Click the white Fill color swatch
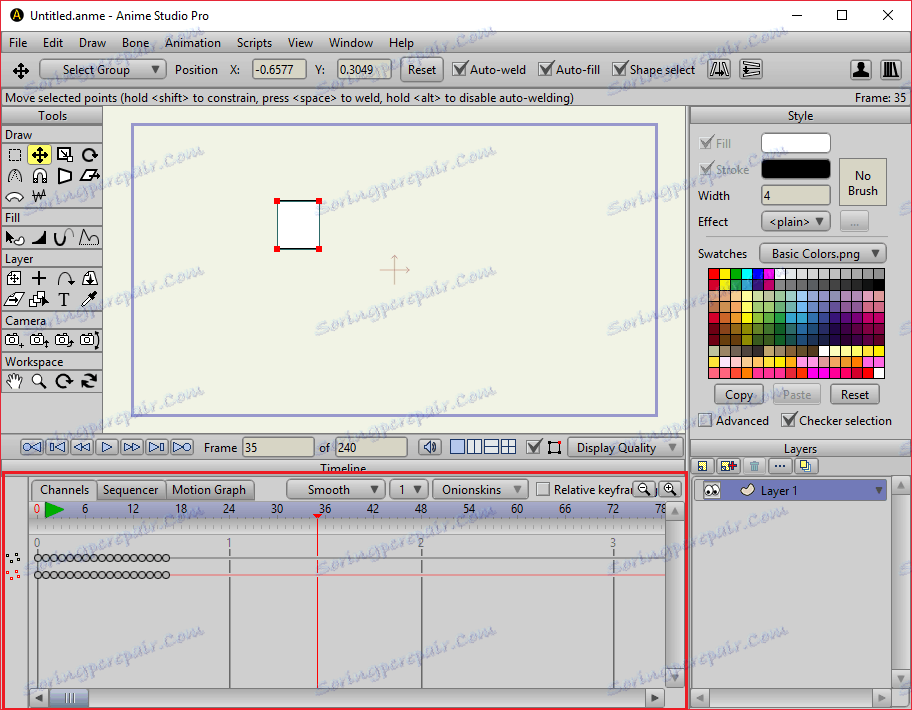Viewport: 912px width, 710px height. (795, 143)
